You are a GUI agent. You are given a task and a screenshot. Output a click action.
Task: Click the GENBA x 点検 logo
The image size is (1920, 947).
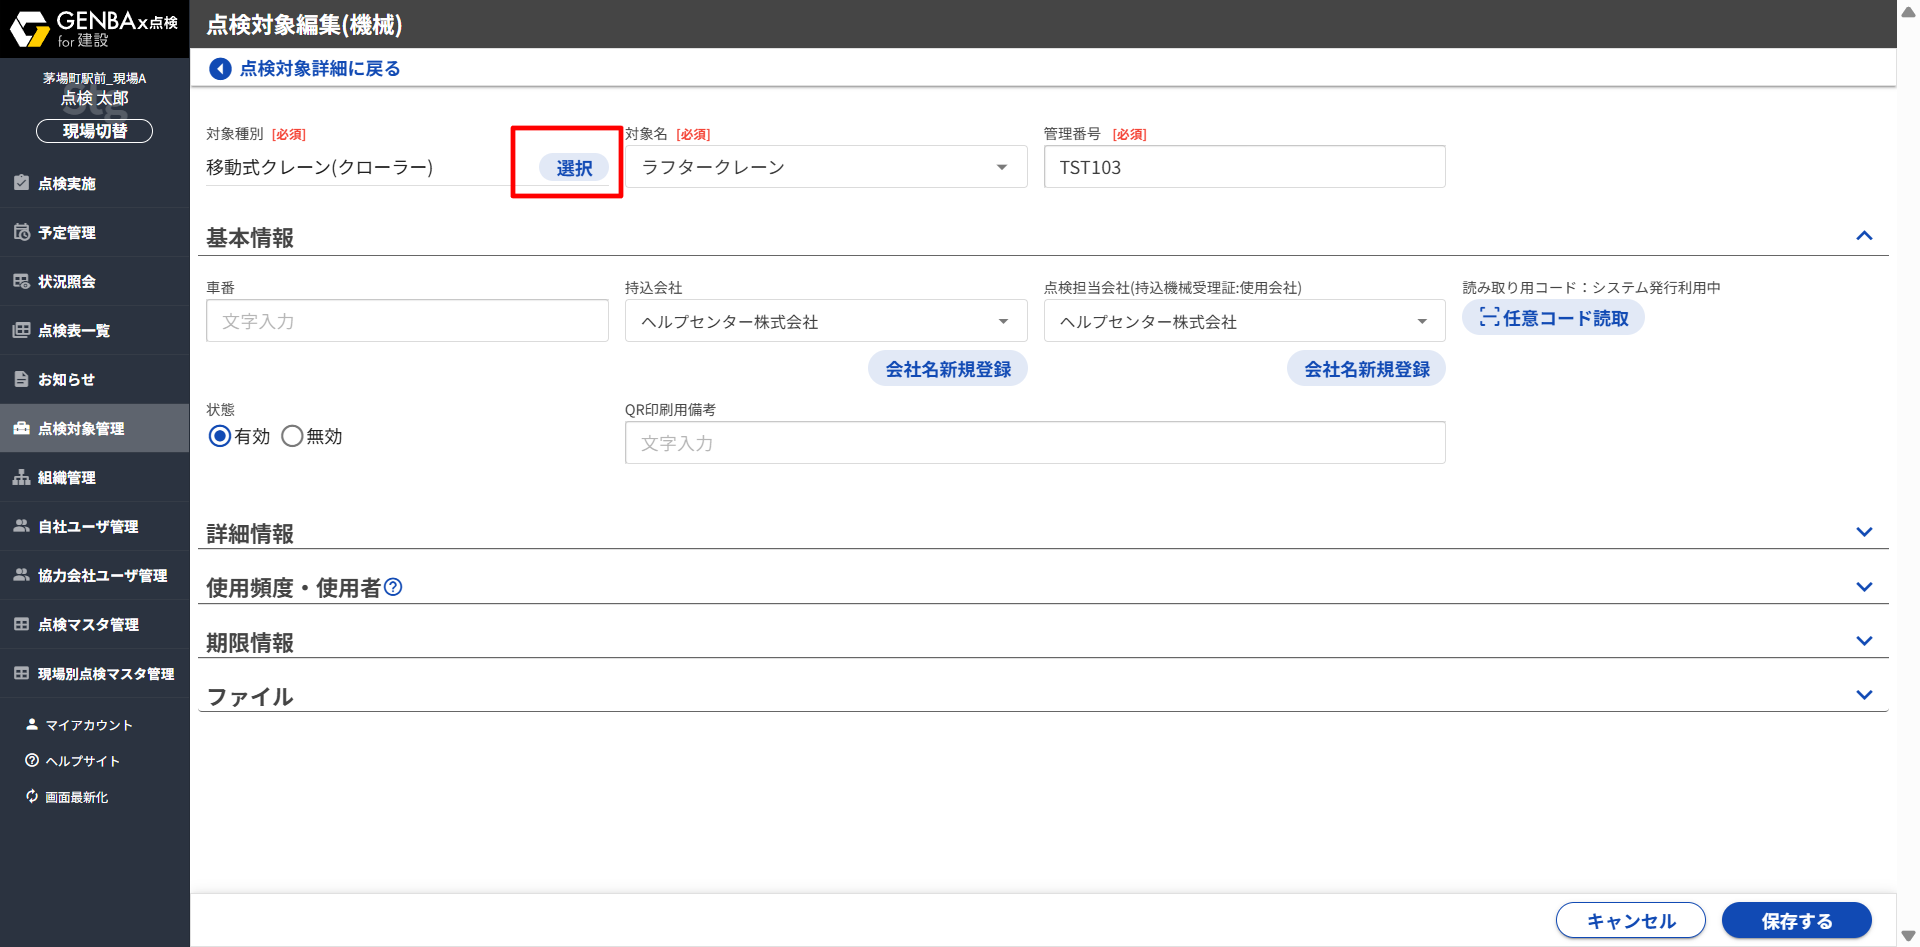(94, 29)
